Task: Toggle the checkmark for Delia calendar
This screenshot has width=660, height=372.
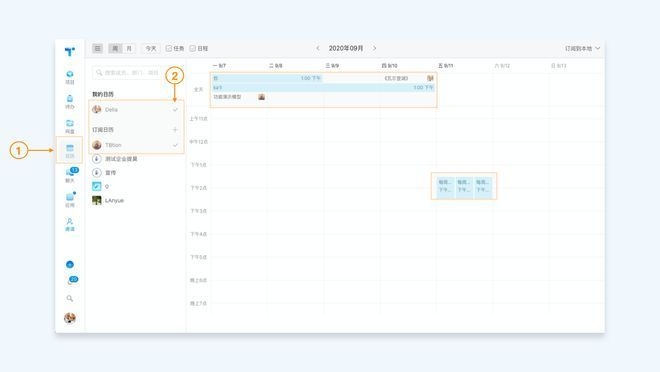Action: [175, 110]
